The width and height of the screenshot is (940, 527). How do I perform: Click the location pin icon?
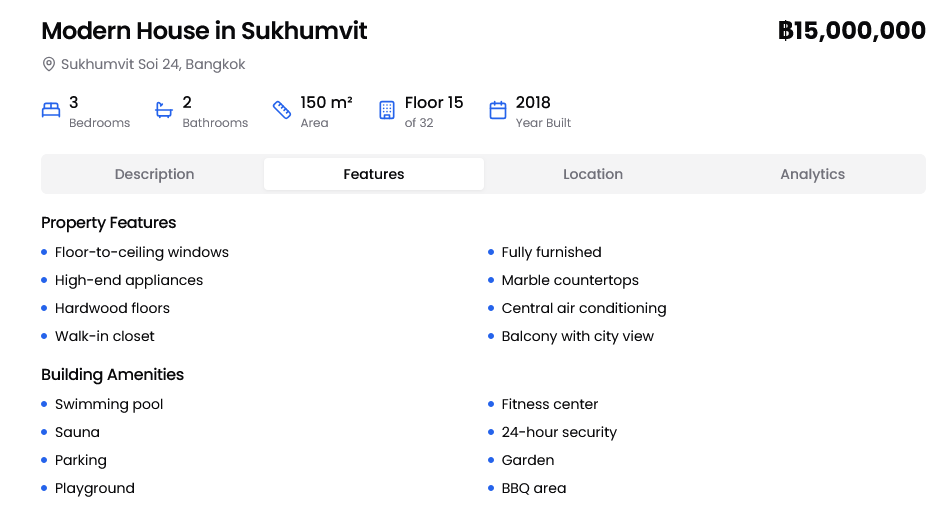pyautogui.click(x=48, y=65)
